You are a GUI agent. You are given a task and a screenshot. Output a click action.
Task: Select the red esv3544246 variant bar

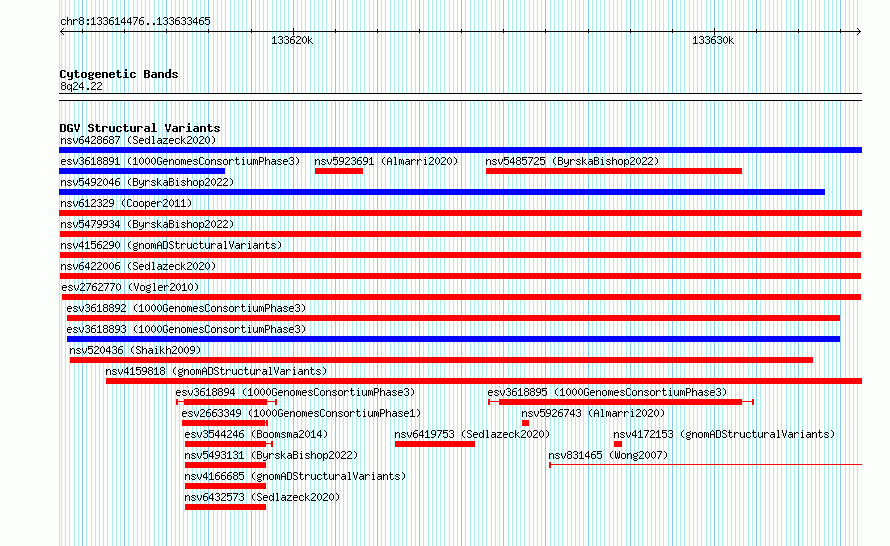229,444
